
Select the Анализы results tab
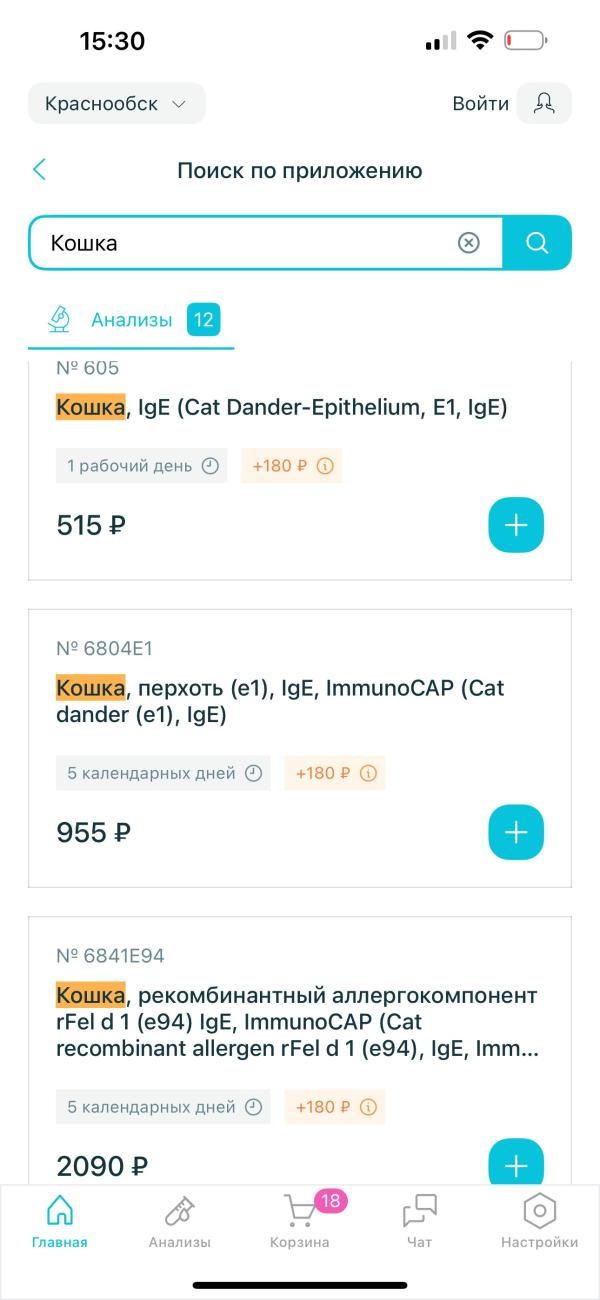click(132, 321)
